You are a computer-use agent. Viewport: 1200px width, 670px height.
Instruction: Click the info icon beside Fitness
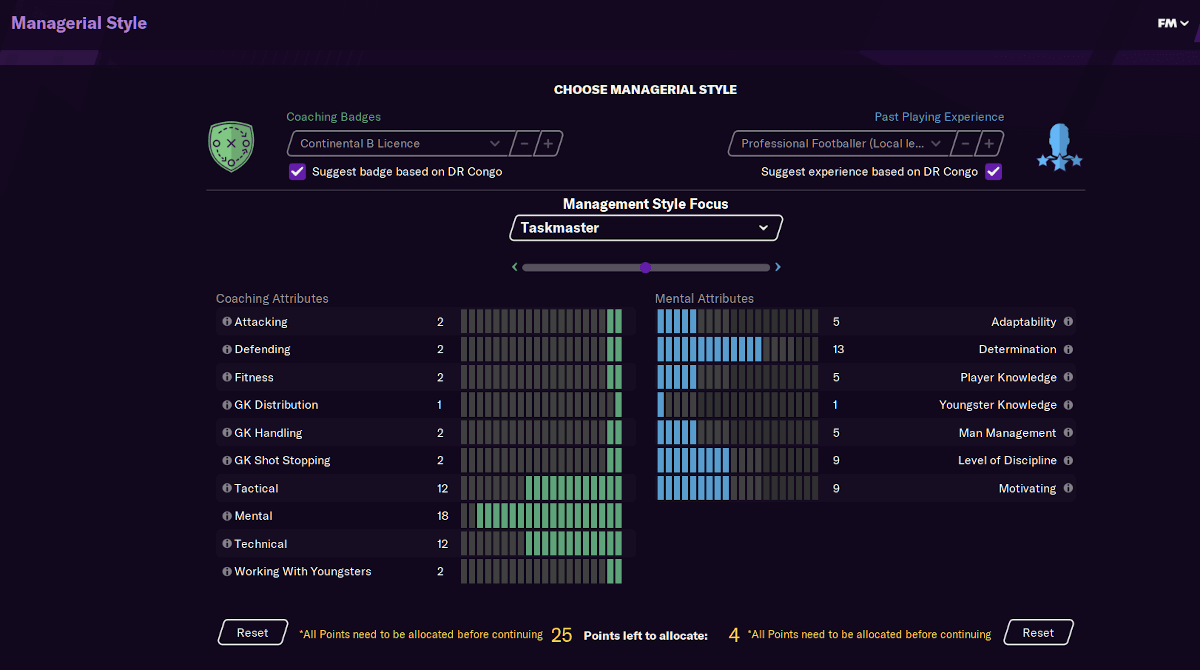coord(227,378)
